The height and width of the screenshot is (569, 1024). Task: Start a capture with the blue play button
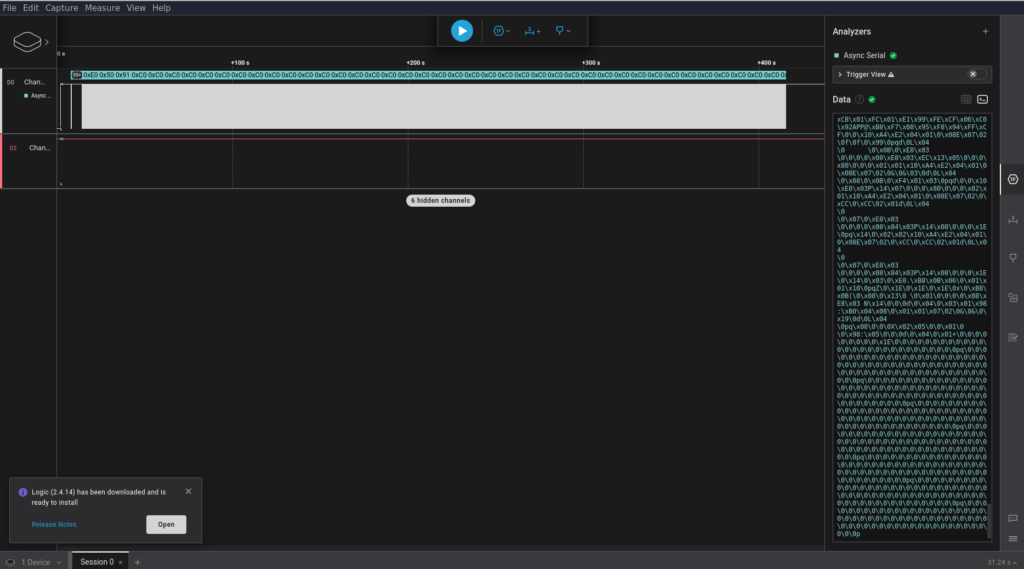tap(462, 31)
